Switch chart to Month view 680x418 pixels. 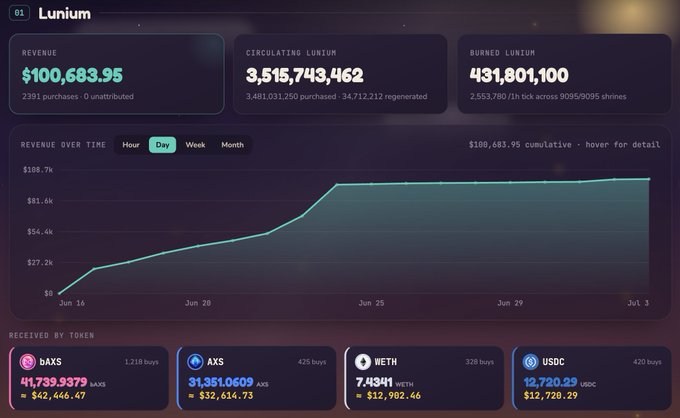pos(232,145)
